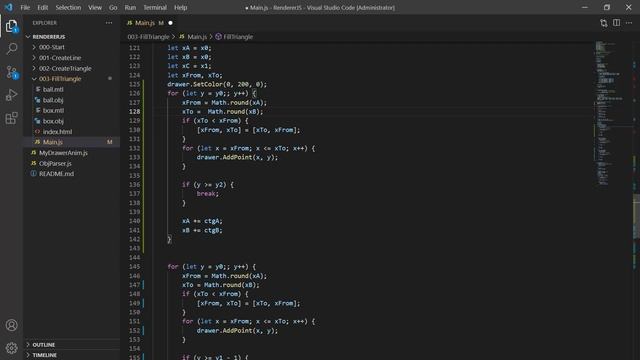Select Main.js in the explorer tree
640x360 pixels.
click(x=53, y=142)
